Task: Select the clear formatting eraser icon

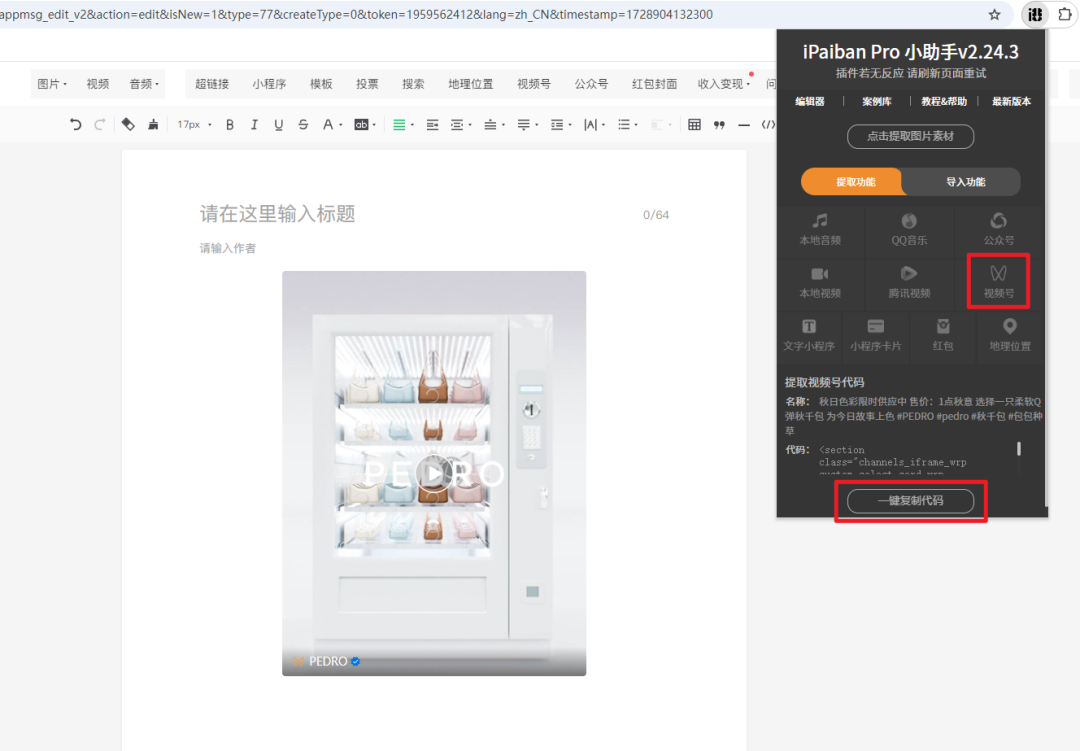Action: [x=128, y=125]
